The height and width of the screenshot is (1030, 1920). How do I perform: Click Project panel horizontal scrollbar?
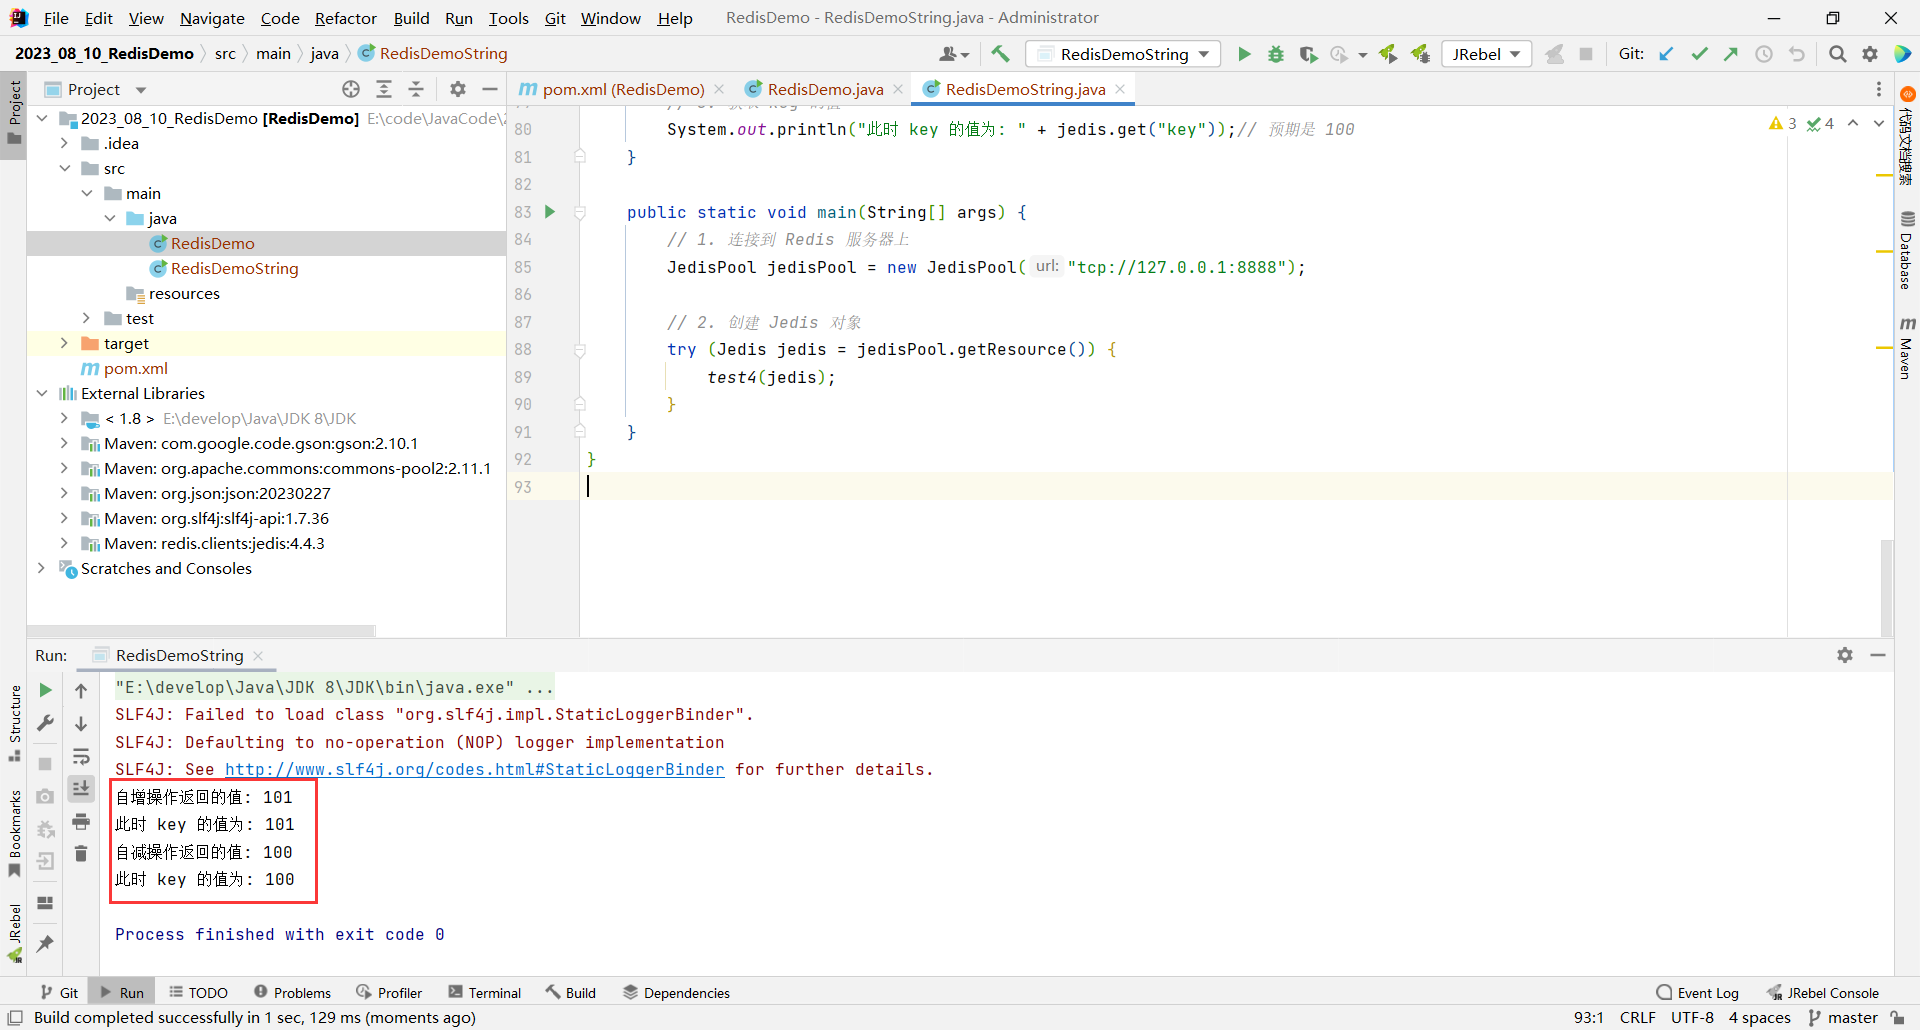coord(200,631)
